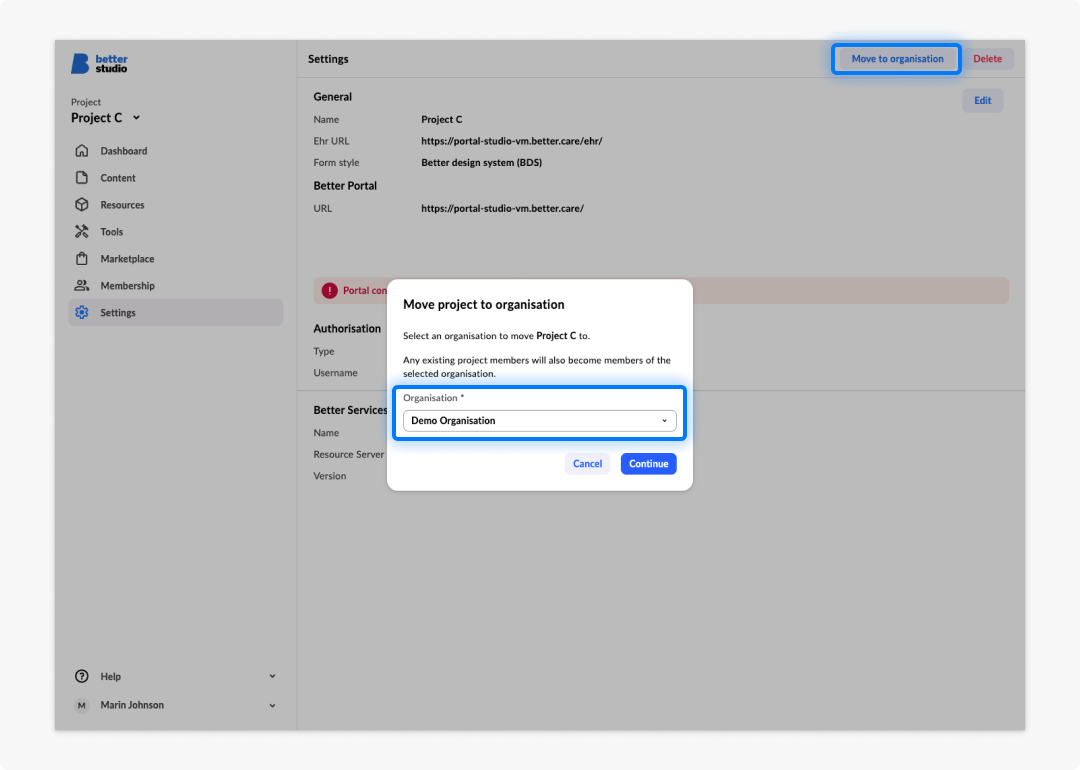Open Content section in sidebar
The height and width of the screenshot is (770, 1080).
click(x=176, y=178)
